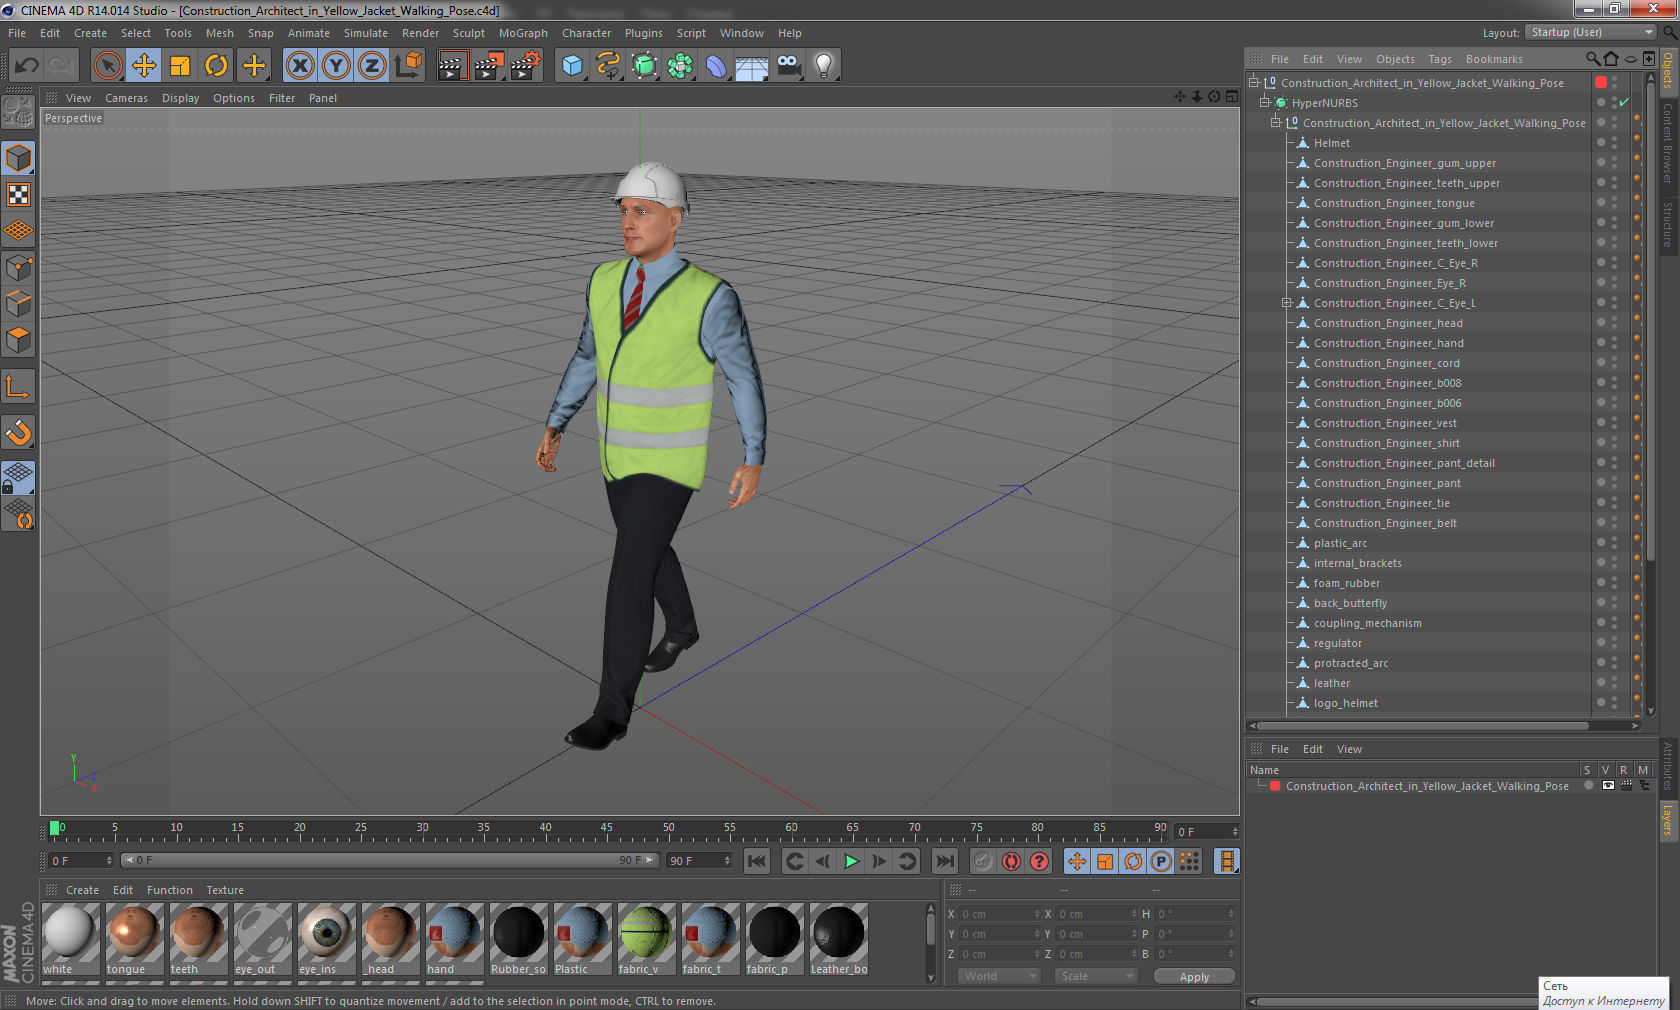
Task: Select the Live Selection tool
Action: 107,66
